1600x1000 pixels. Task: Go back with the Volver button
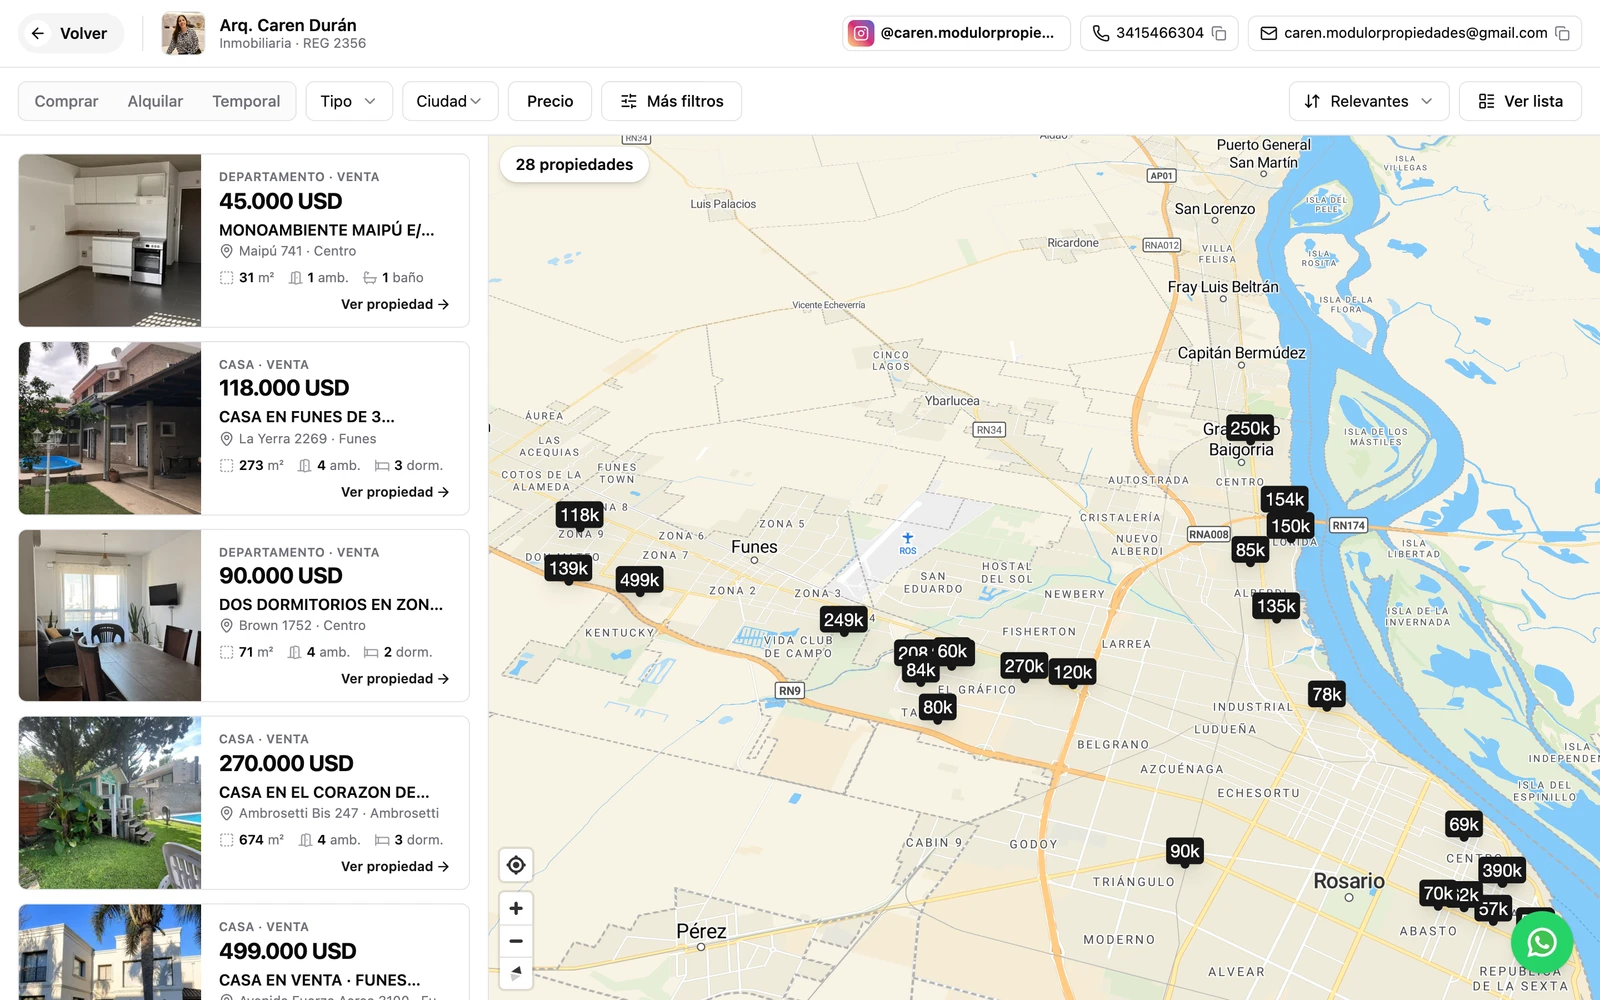(x=71, y=33)
